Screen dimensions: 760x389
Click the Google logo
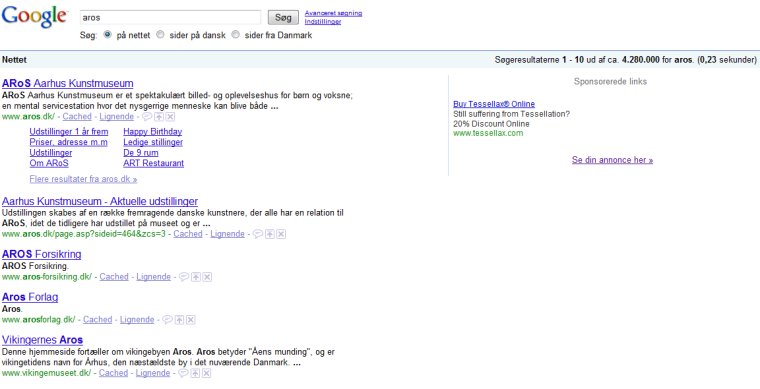coord(34,17)
